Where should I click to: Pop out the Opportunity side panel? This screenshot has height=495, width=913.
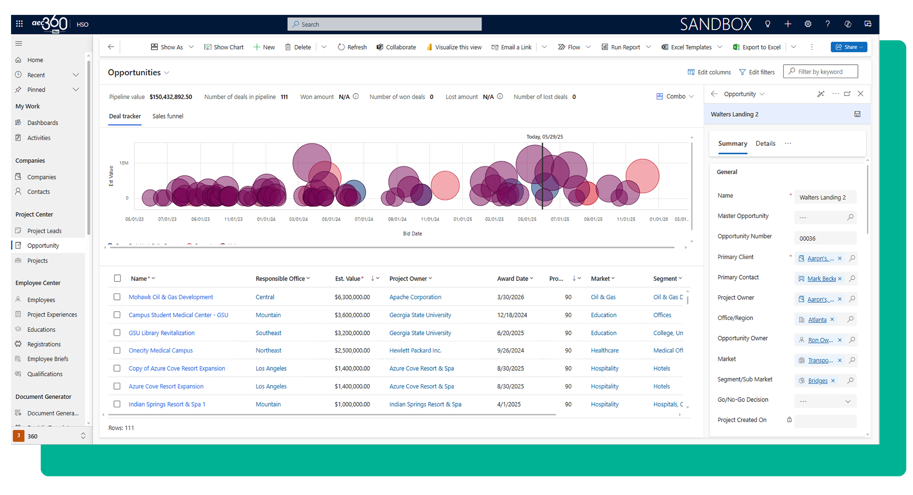[847, 94]
